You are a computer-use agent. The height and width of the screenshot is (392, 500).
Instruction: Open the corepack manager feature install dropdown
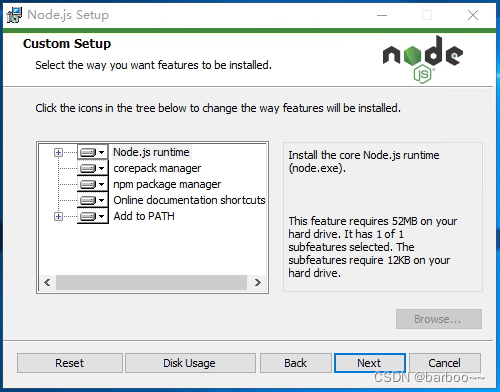93,168
